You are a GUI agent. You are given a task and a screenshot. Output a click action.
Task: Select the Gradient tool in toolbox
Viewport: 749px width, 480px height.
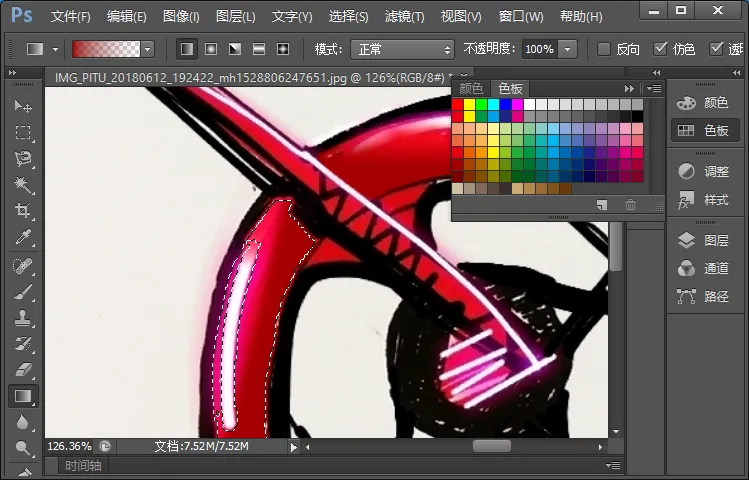[22, 396]
